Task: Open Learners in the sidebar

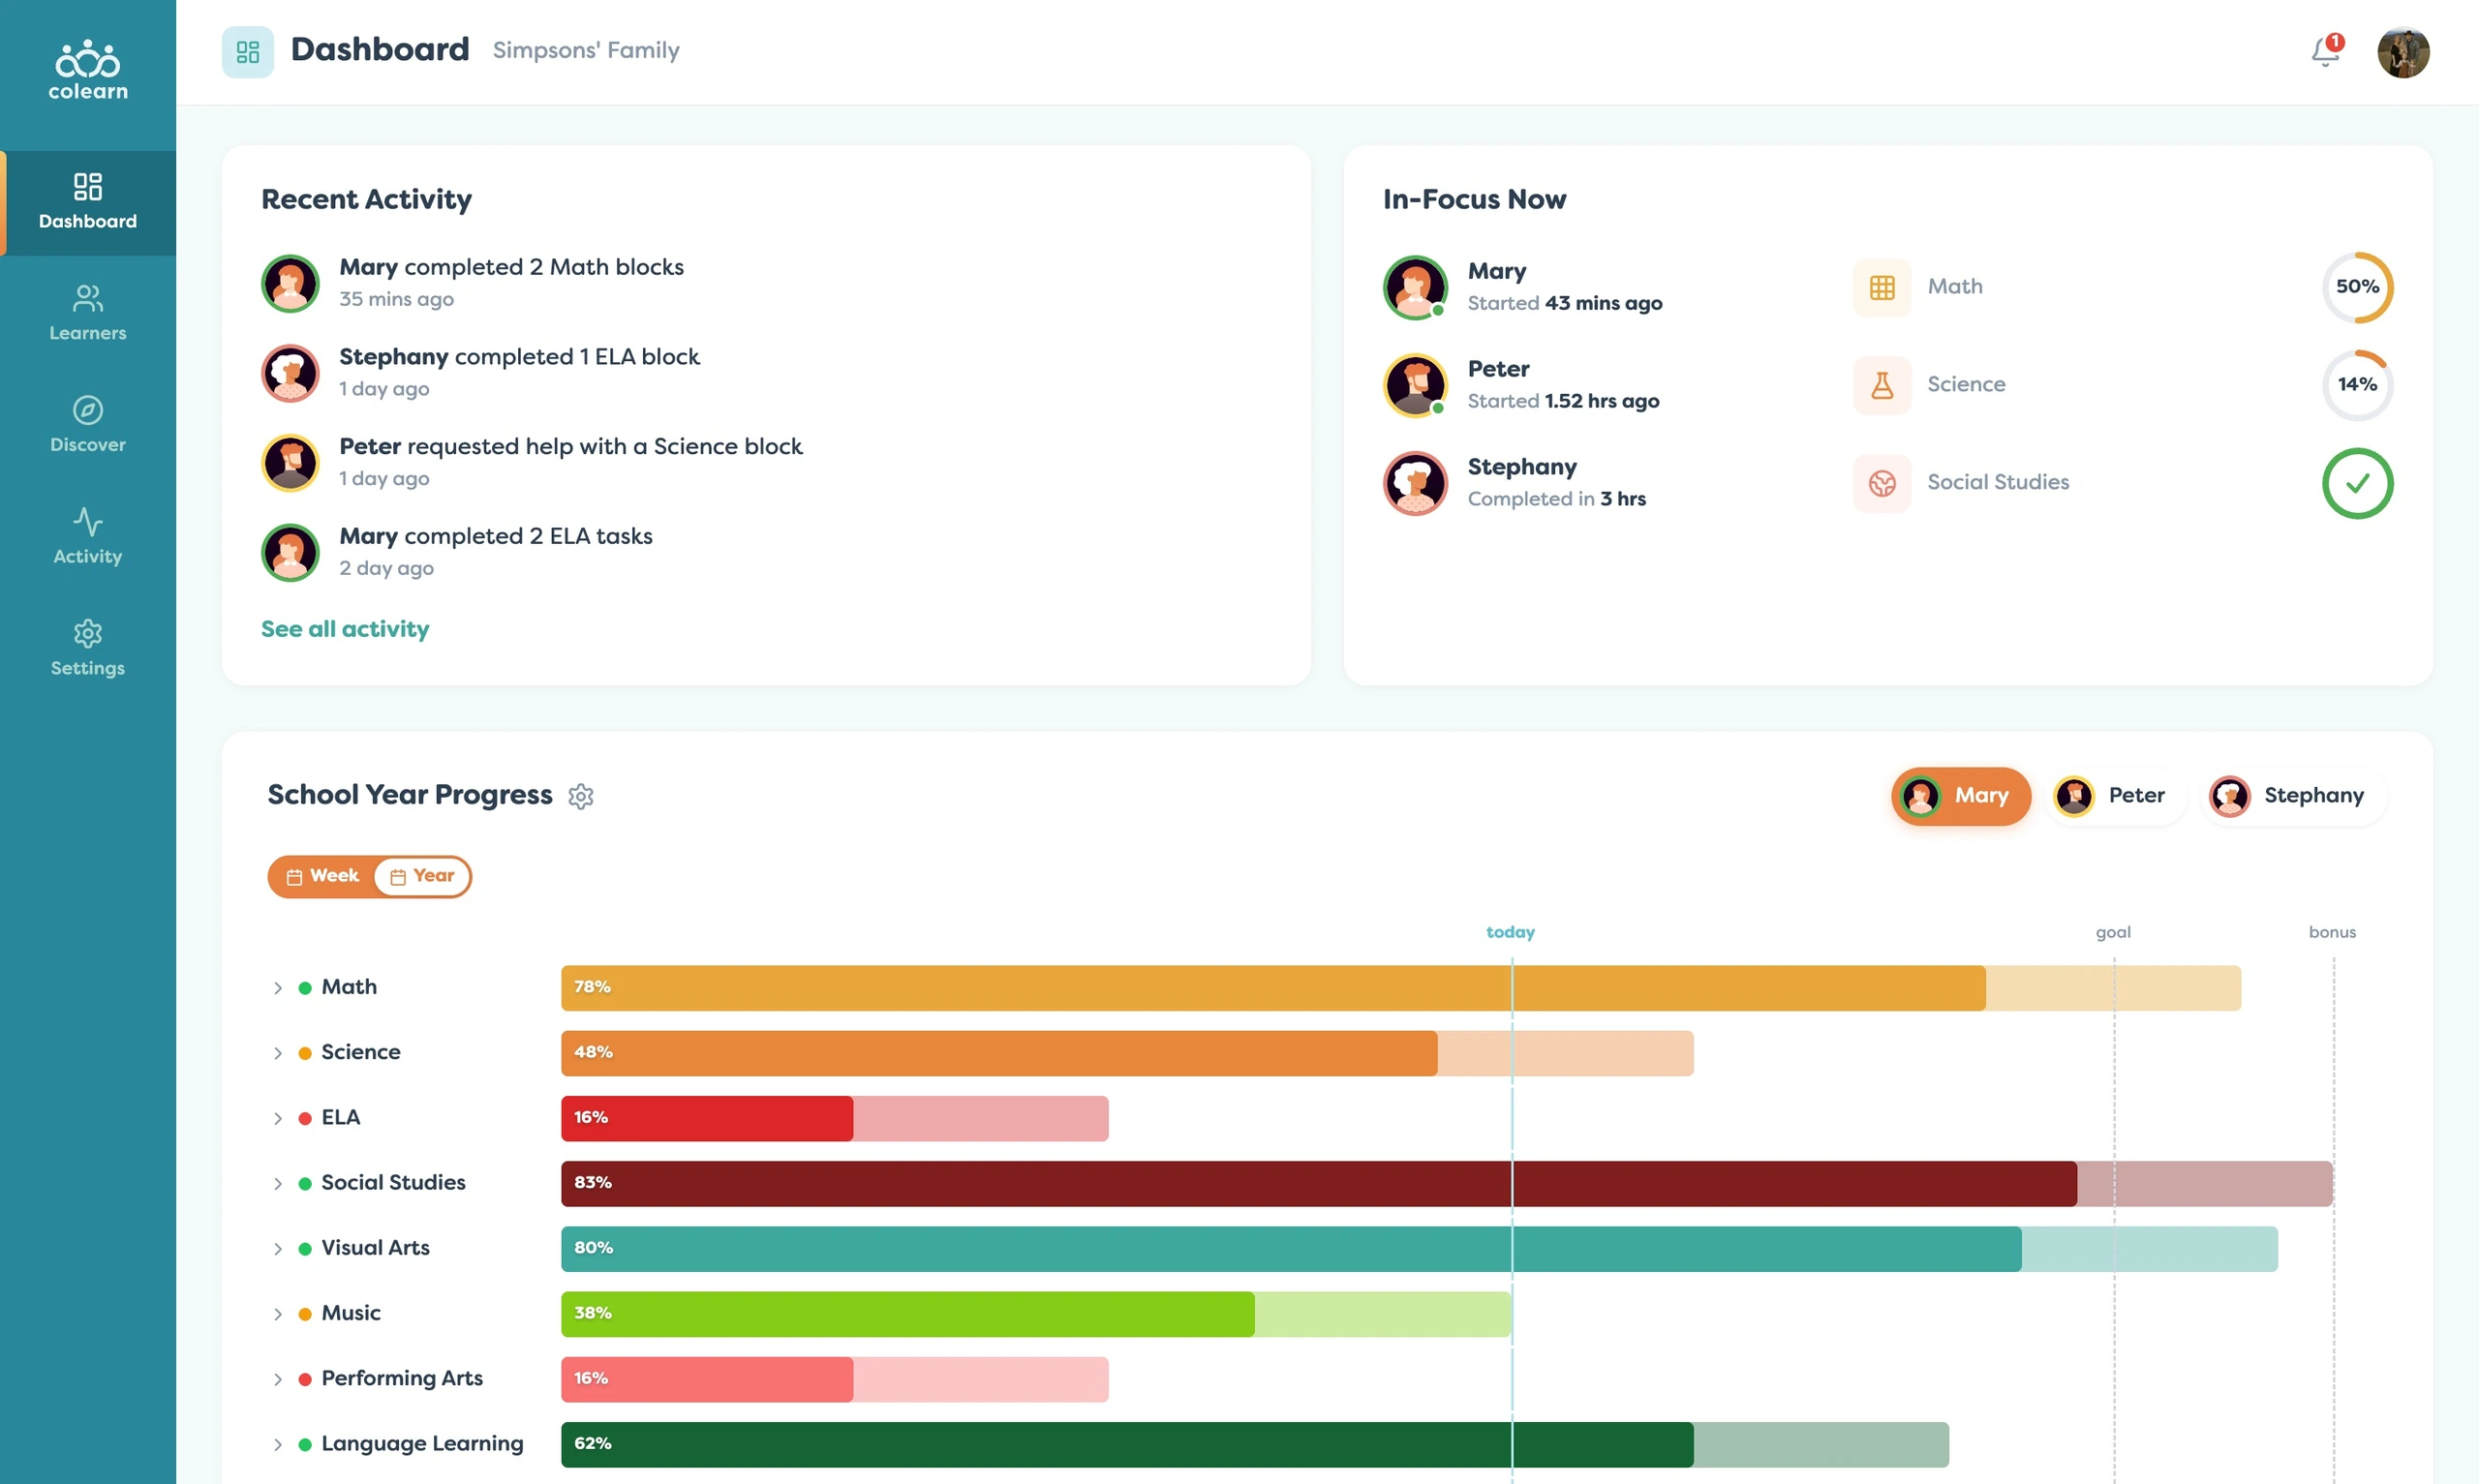Action: click(x=88, y=313)
